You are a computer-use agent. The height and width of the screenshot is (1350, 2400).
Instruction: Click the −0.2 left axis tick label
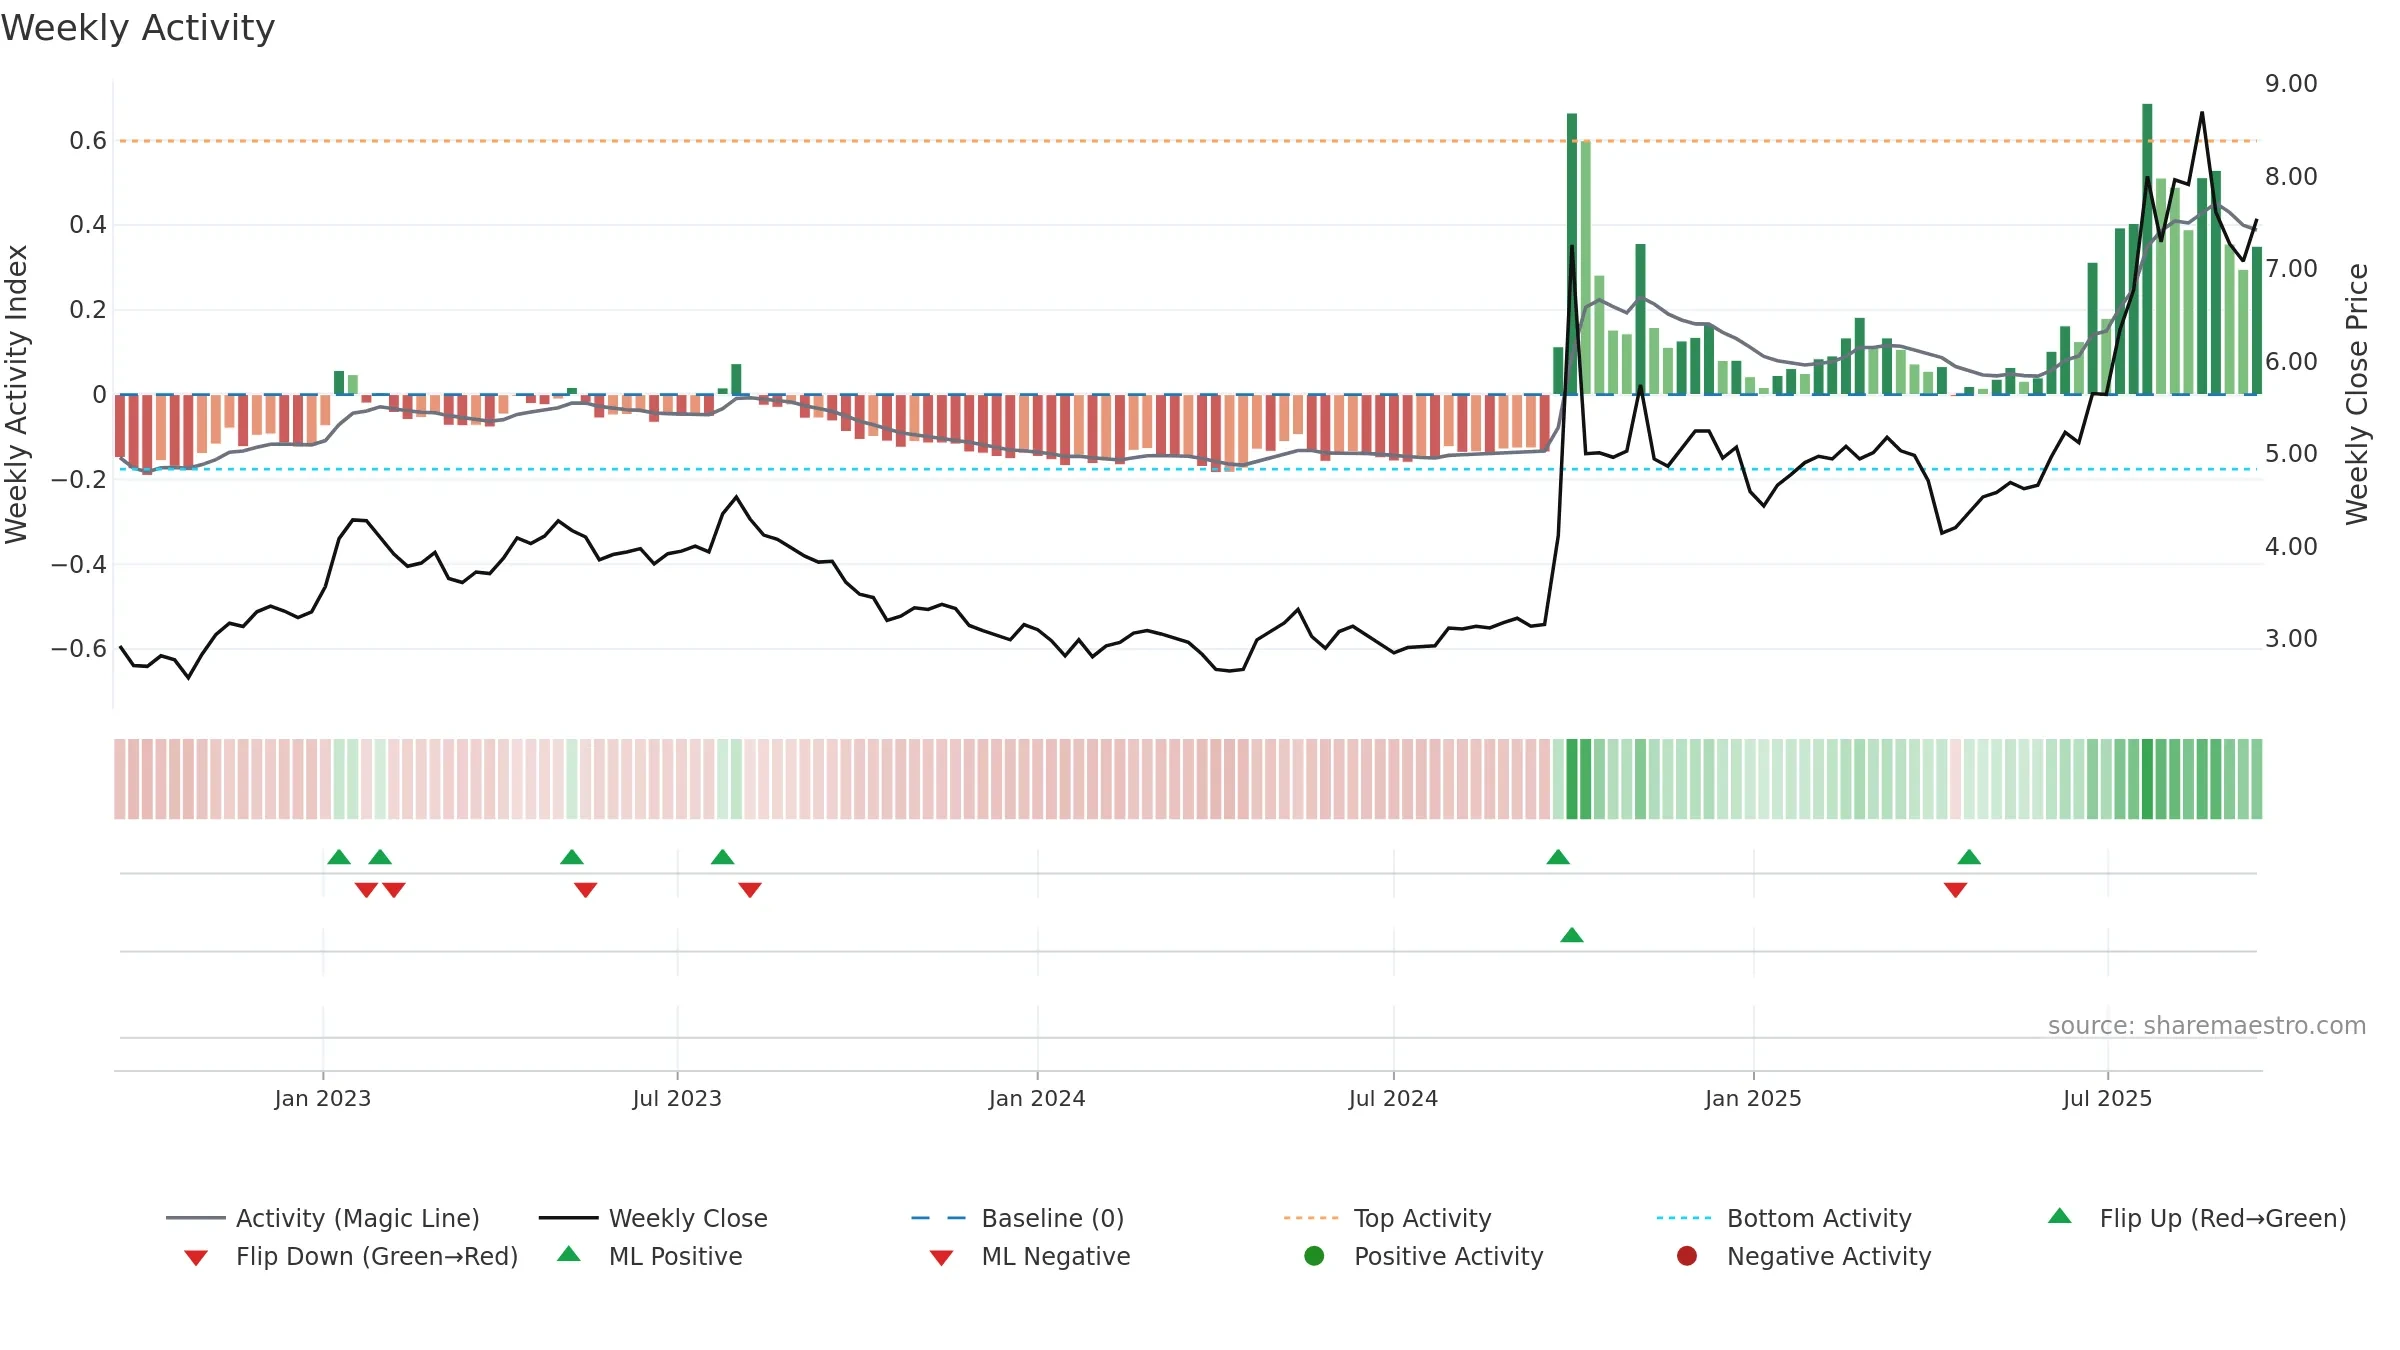coord(79,480)
